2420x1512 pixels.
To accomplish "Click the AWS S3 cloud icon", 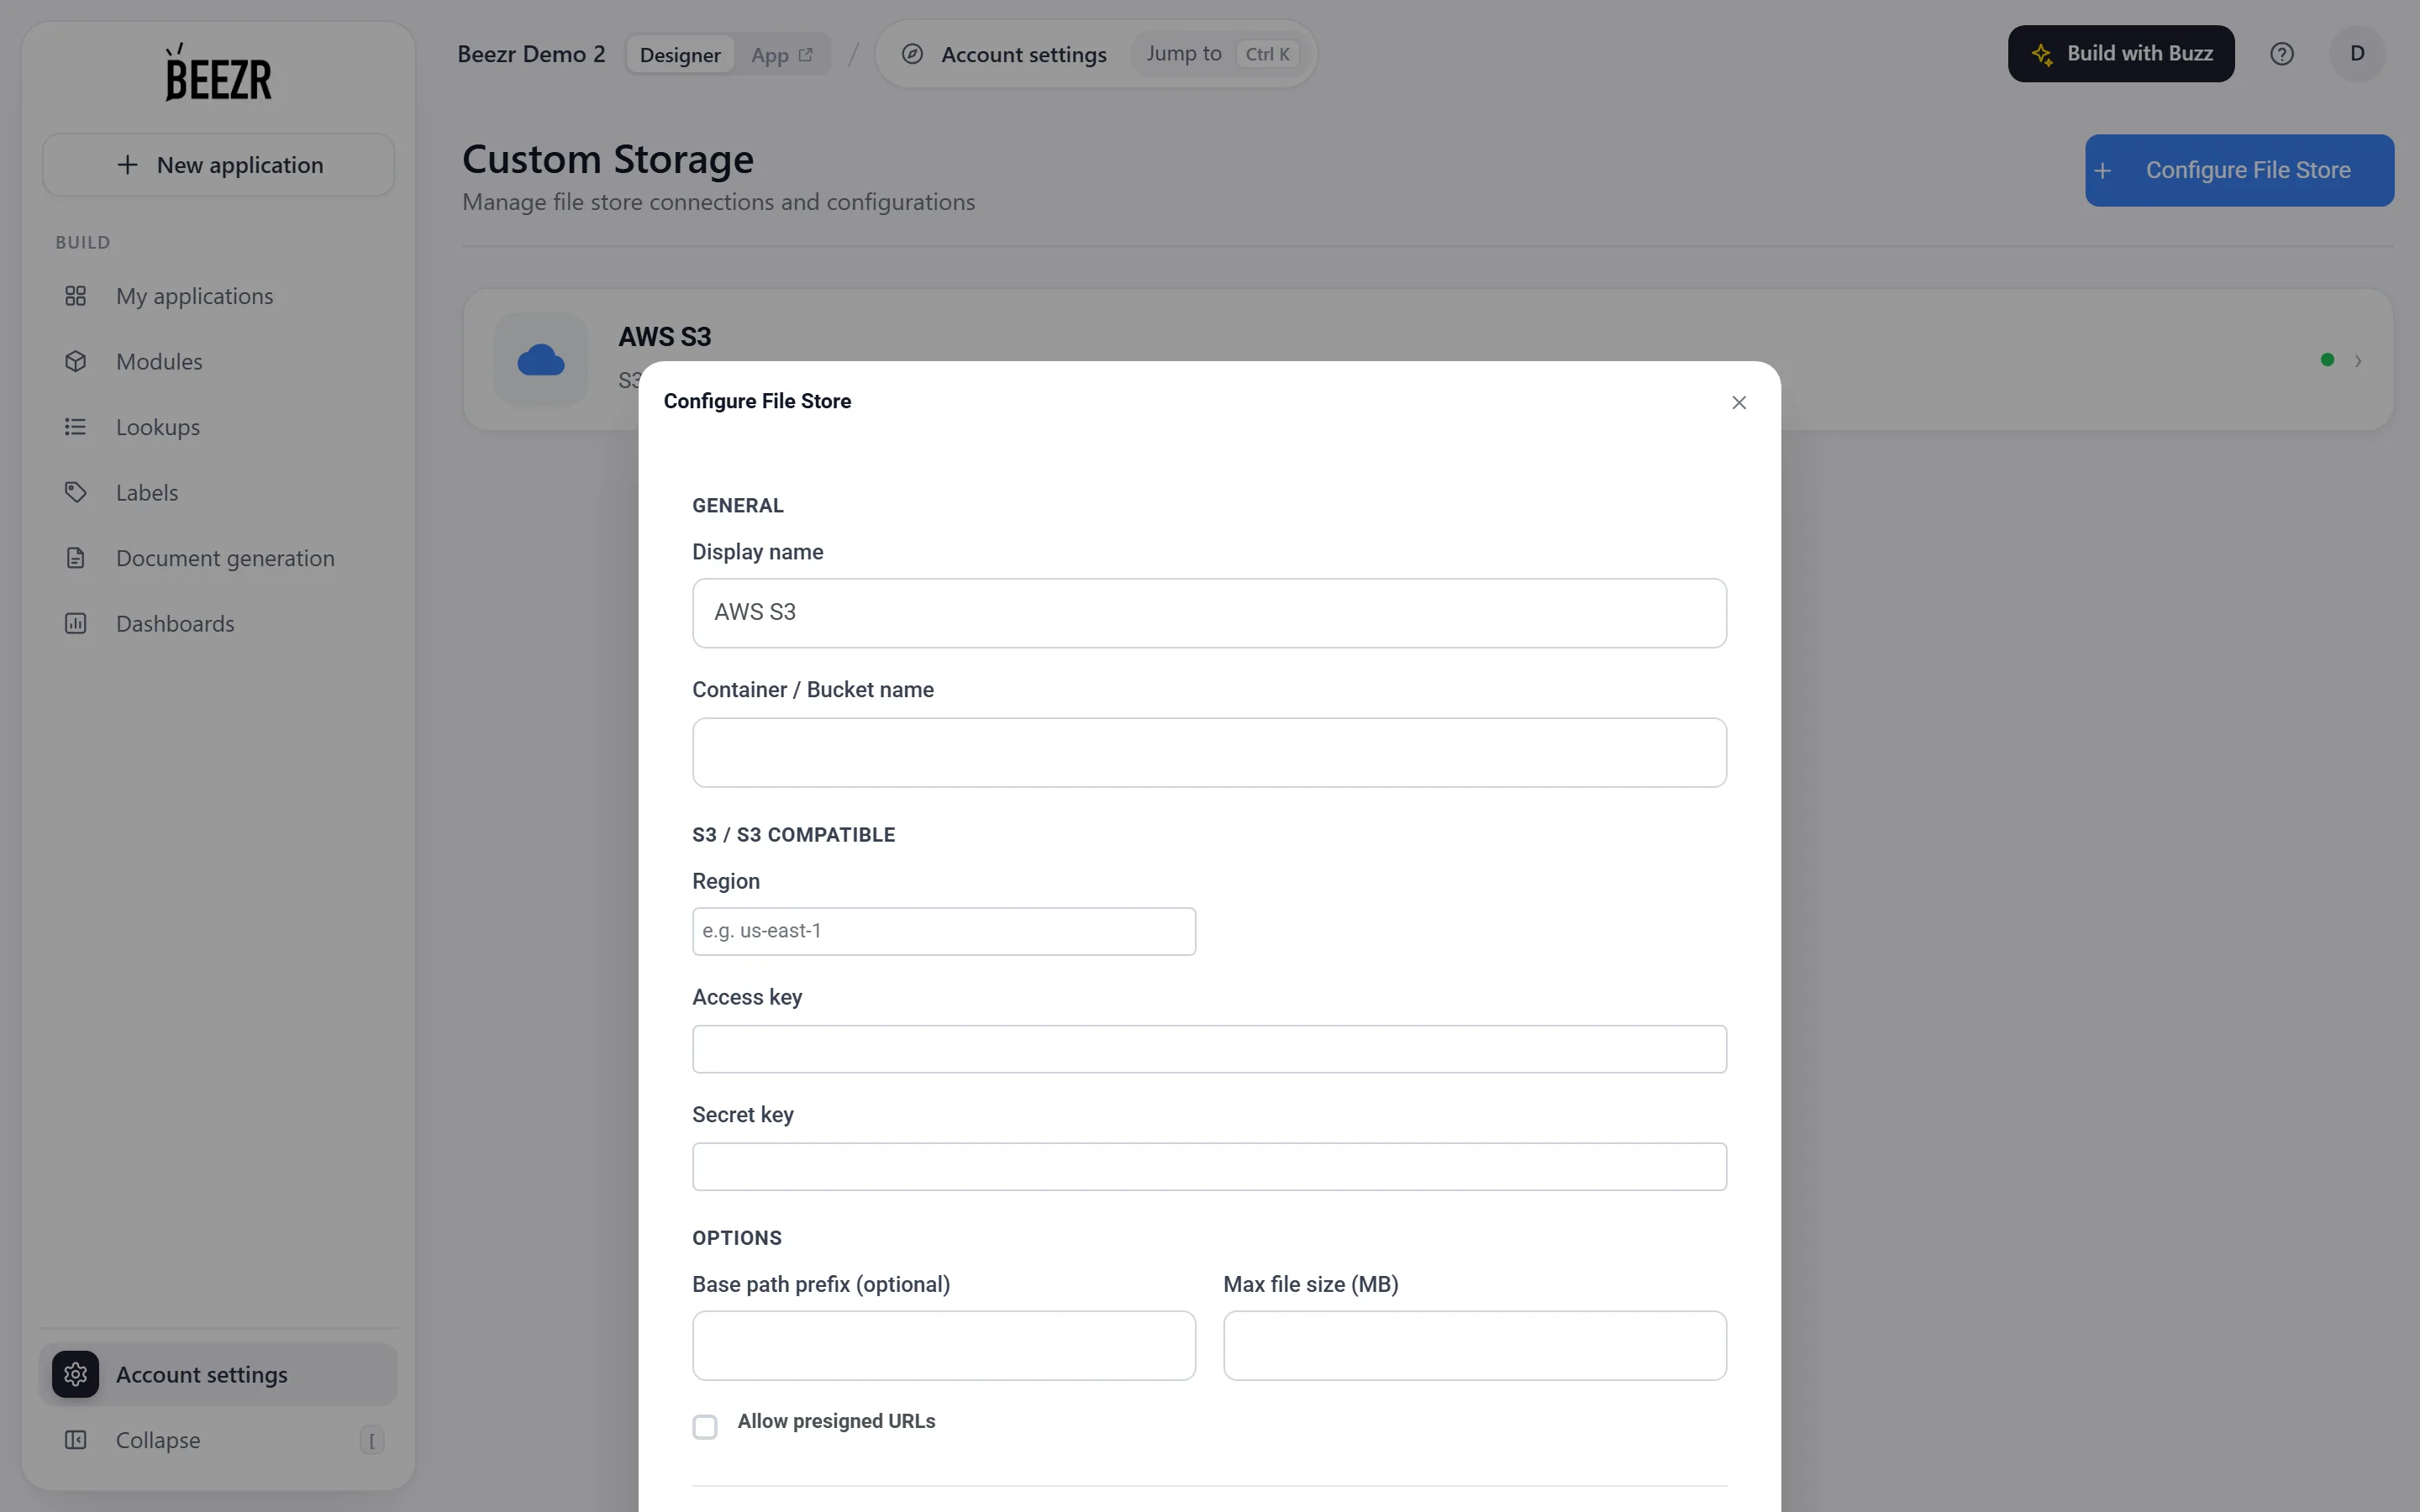I will [x=541, y=360].
